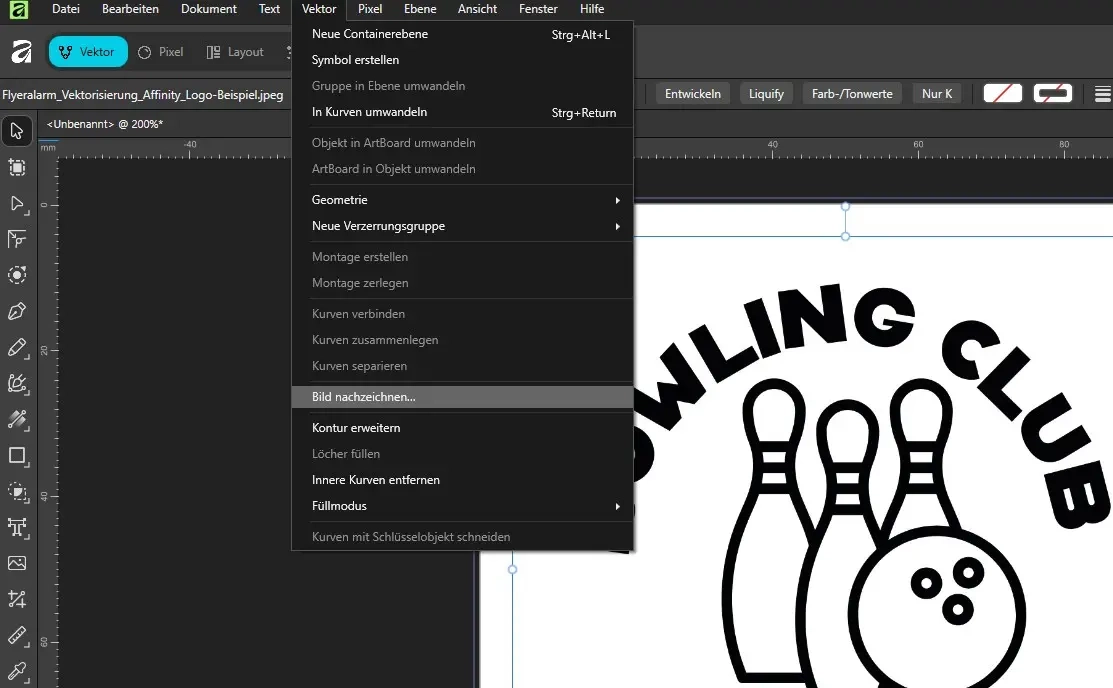The image size is (1113, 688).
Task: Switch to the <Unbenannt> @ 200% tab
Action: (105, 124)
